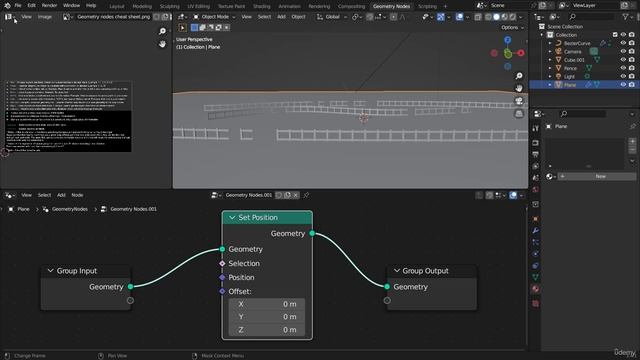The height and width of the screenshot is (360, 640).
Task: Click the Z axis gizmo circle
Action: point(507,40)
